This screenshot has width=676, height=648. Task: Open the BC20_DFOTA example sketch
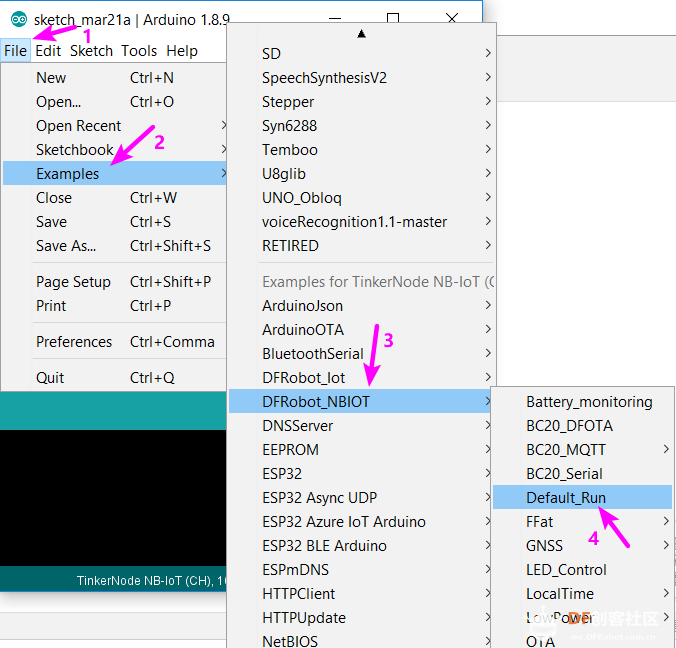(x=582, y=426)
